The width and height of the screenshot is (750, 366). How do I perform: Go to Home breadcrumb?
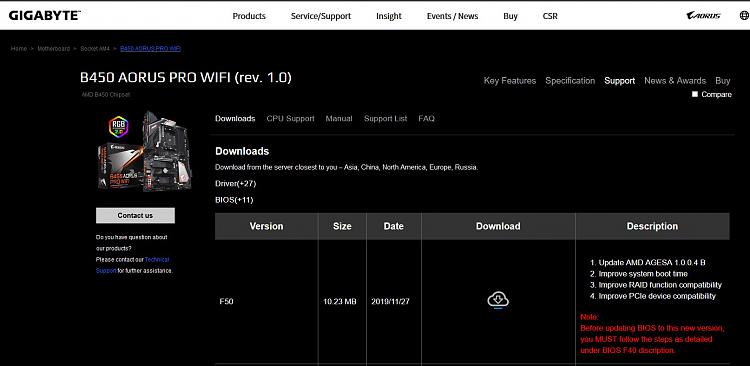[x=19, y=49]
